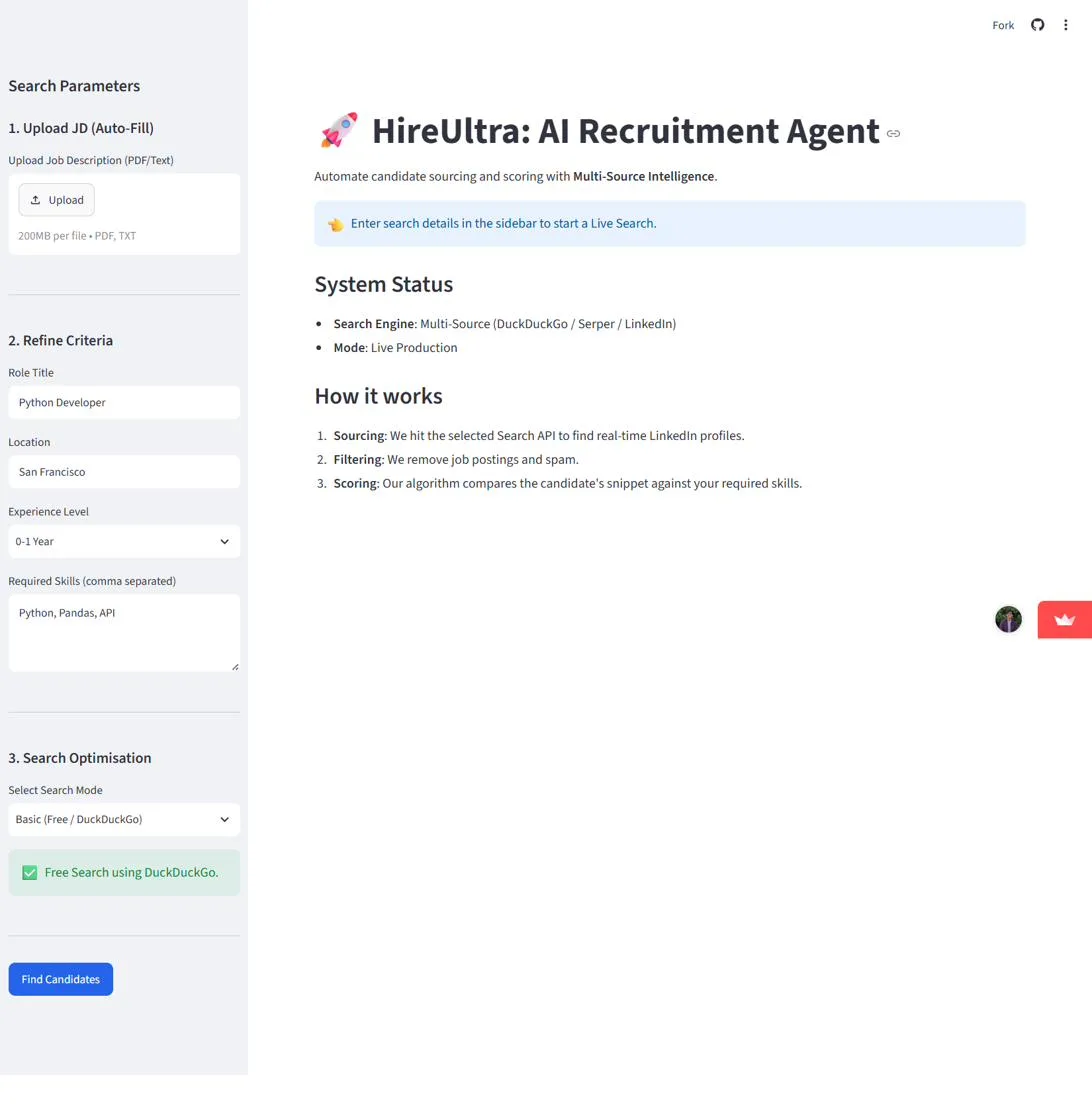This screenshot has height=1120, width=1092.
Task: Open the creator profile avatar
Action: click(x=1008, y=619)
